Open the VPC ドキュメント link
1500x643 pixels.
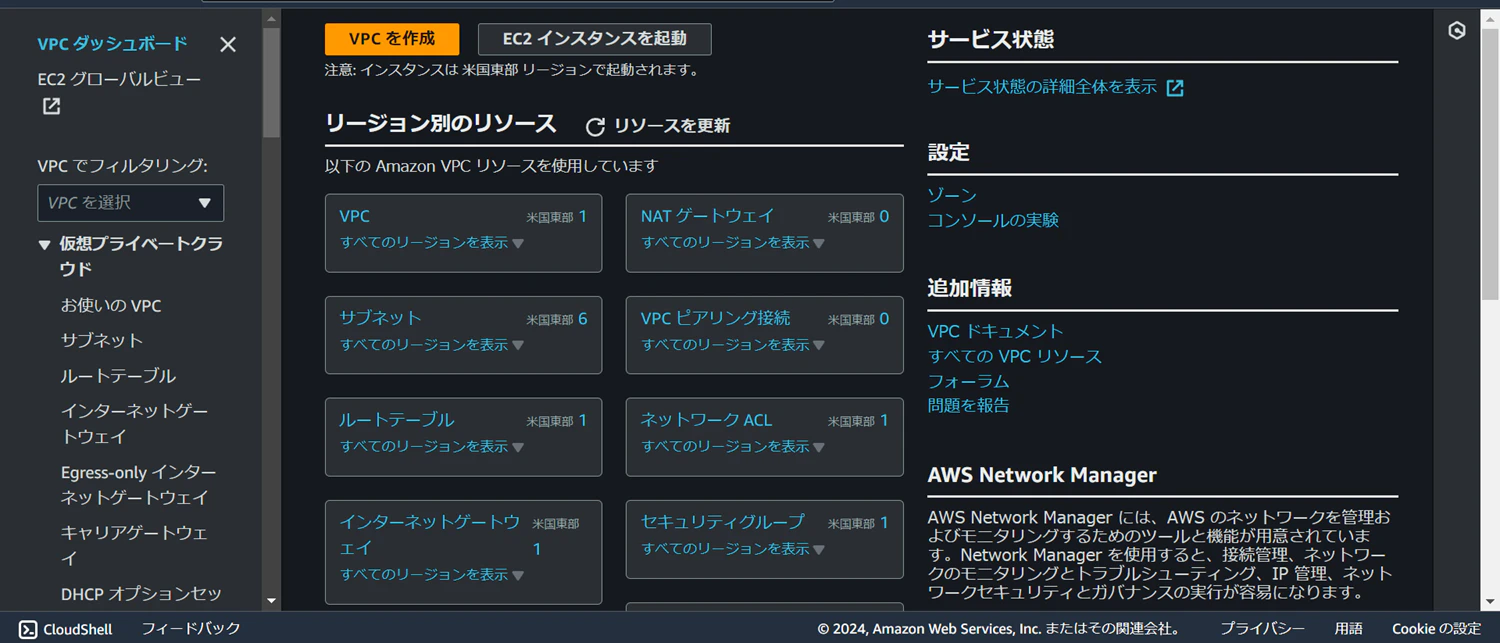click(x=995, y=331)
